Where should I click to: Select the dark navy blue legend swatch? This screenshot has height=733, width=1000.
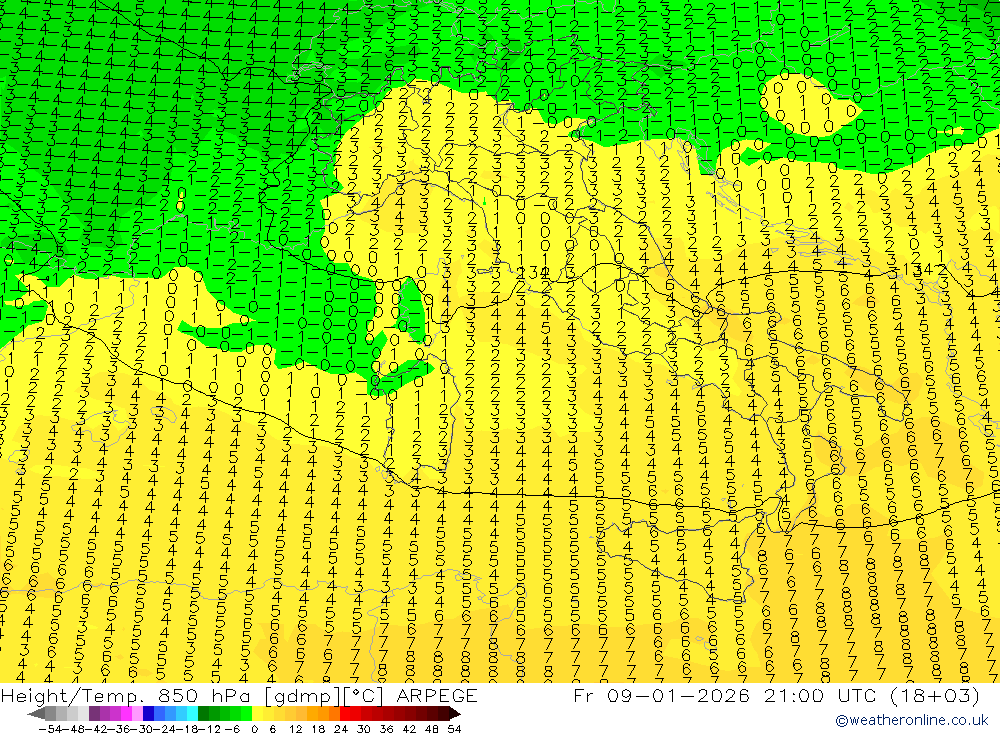pyautogui.click(x=148, y=714)
